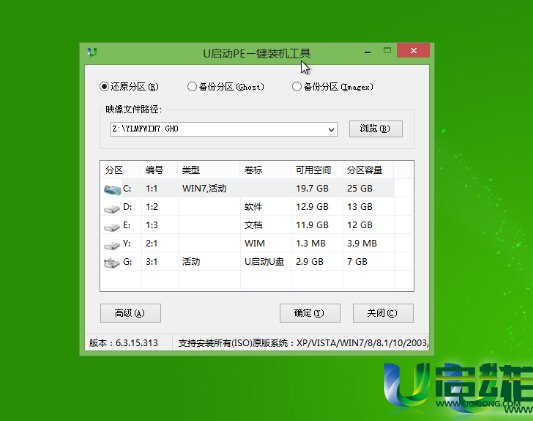The image size is (533, 421).
Task: Select the C: drive icon
Action: tap(113, 190)
